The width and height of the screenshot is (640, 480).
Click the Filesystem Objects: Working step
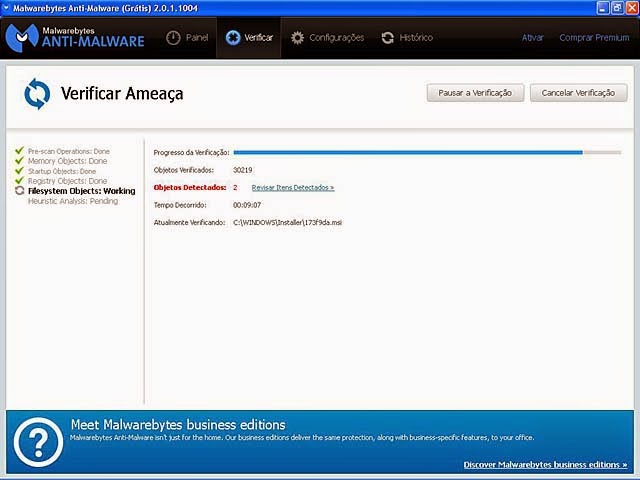click(x=81, y=191)
